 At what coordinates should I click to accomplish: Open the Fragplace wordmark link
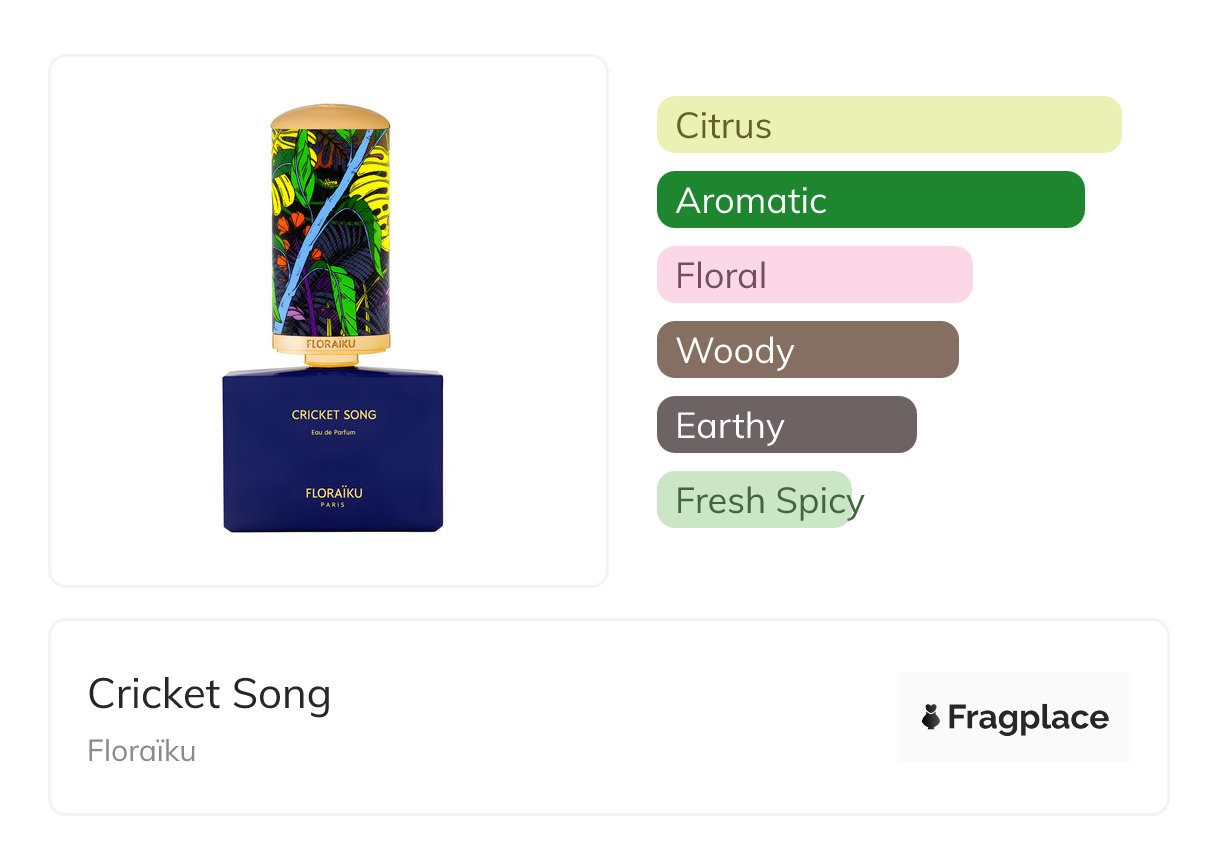[x=1028, y=717]
